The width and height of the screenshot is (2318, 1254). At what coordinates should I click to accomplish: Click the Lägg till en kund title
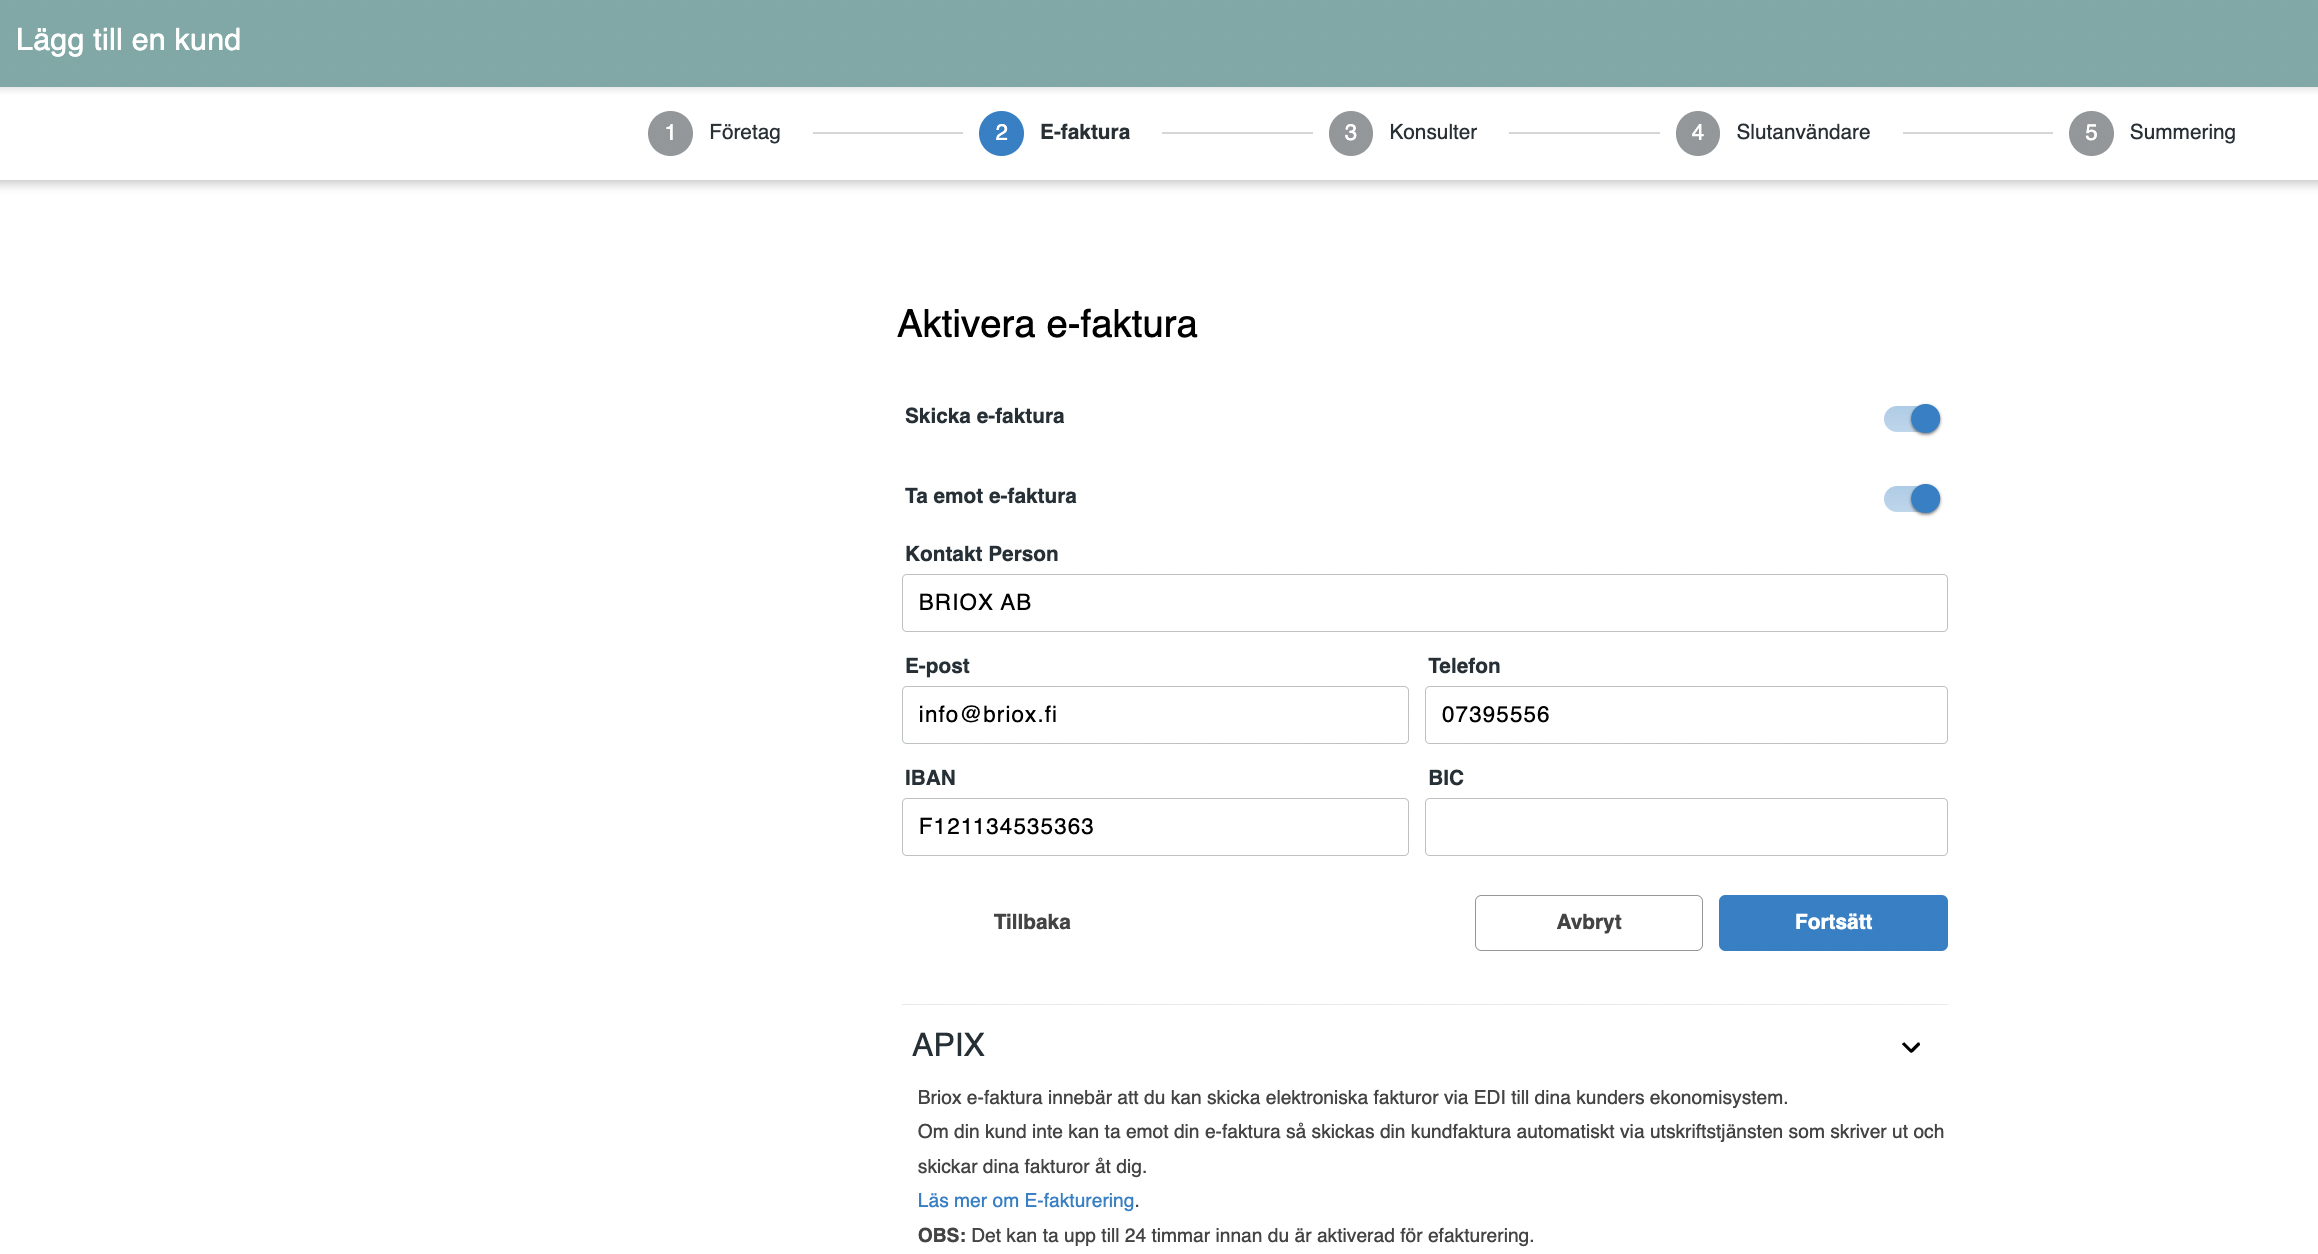pyautogui.click(x=128, y=40)
